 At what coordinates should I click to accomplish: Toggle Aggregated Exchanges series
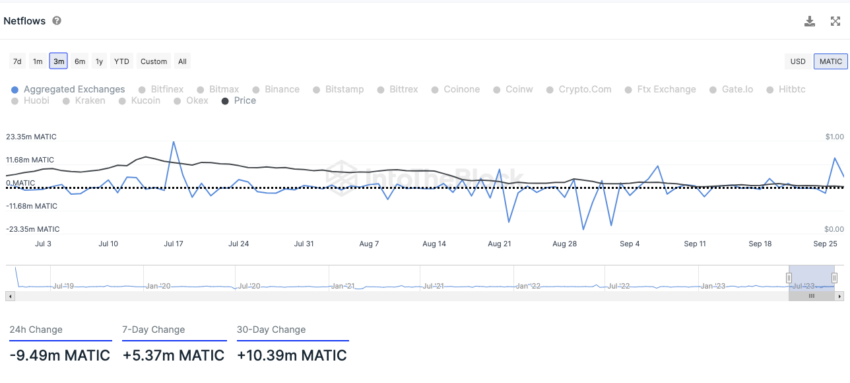click(x=68, y=89)
